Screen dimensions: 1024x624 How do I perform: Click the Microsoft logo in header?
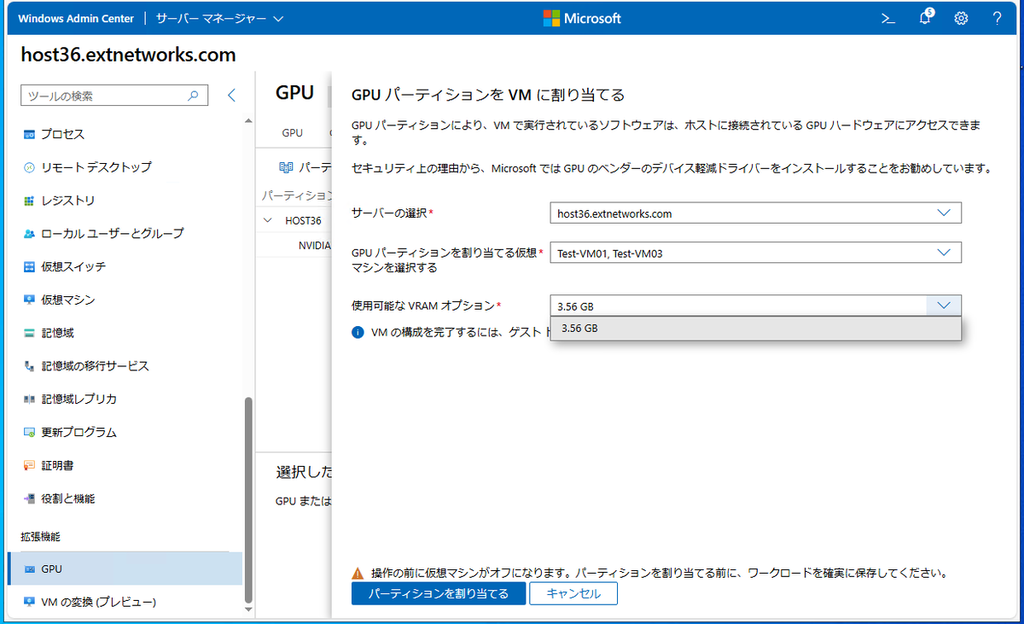click(x=581, y=18)
